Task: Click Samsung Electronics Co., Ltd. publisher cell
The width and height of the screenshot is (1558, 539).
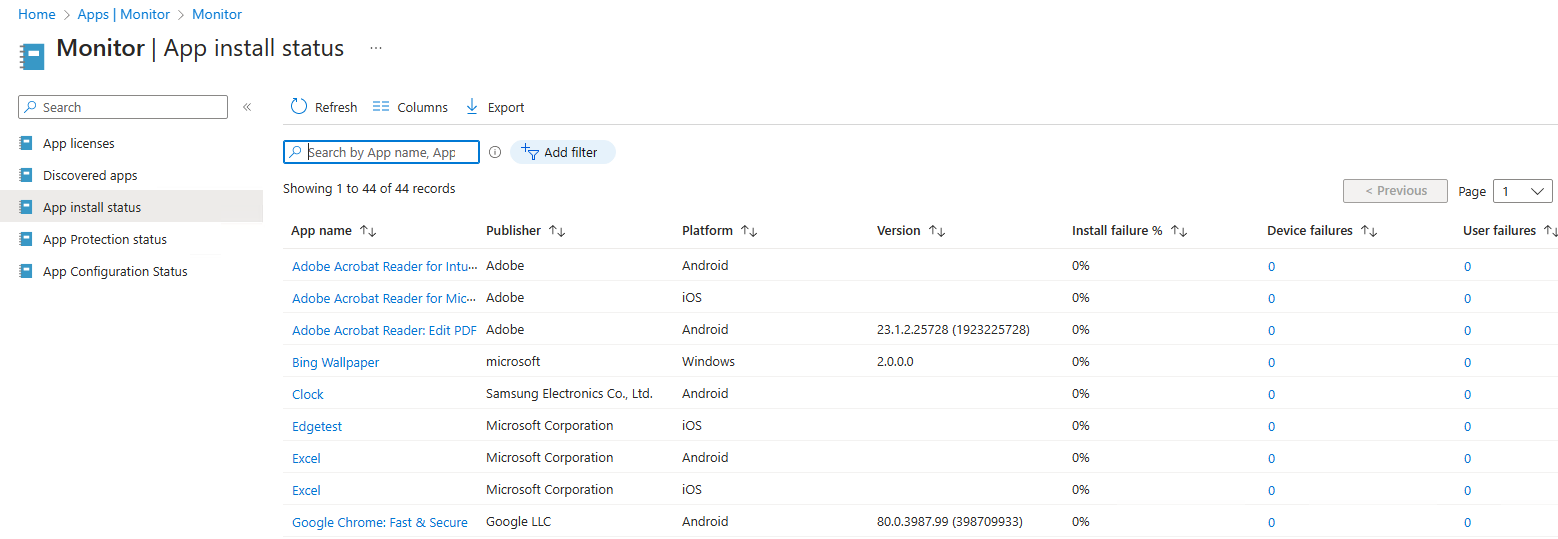Action: (569, 393)
